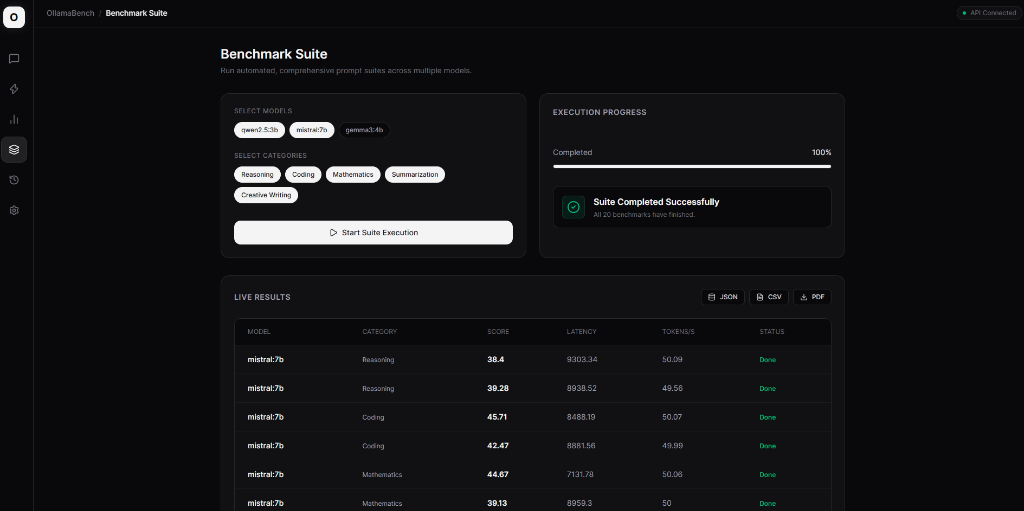The width and height of the screenshot is (1024, 511).
Task: Click the download icon on PDF button
Action: tap(804, 297)
